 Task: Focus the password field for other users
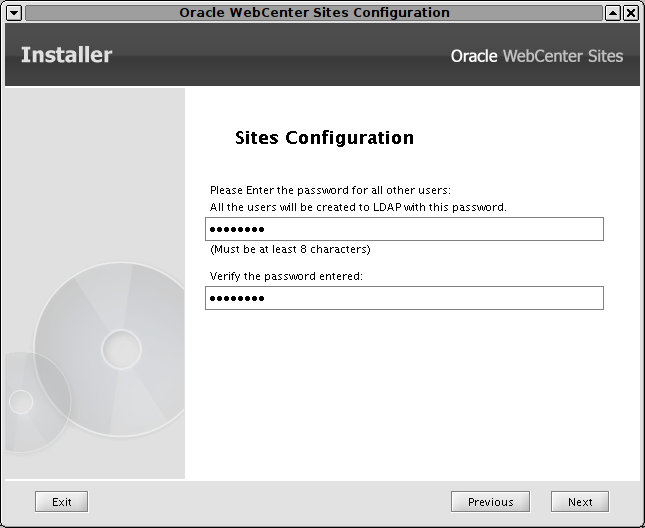[404, 229]
